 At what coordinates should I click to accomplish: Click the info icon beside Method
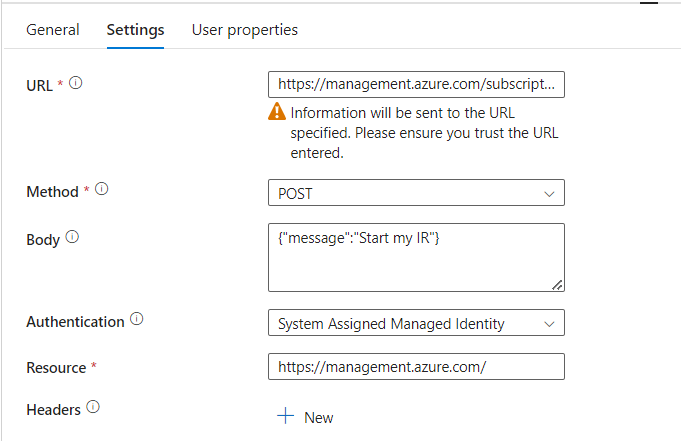[x=101, y=189]
